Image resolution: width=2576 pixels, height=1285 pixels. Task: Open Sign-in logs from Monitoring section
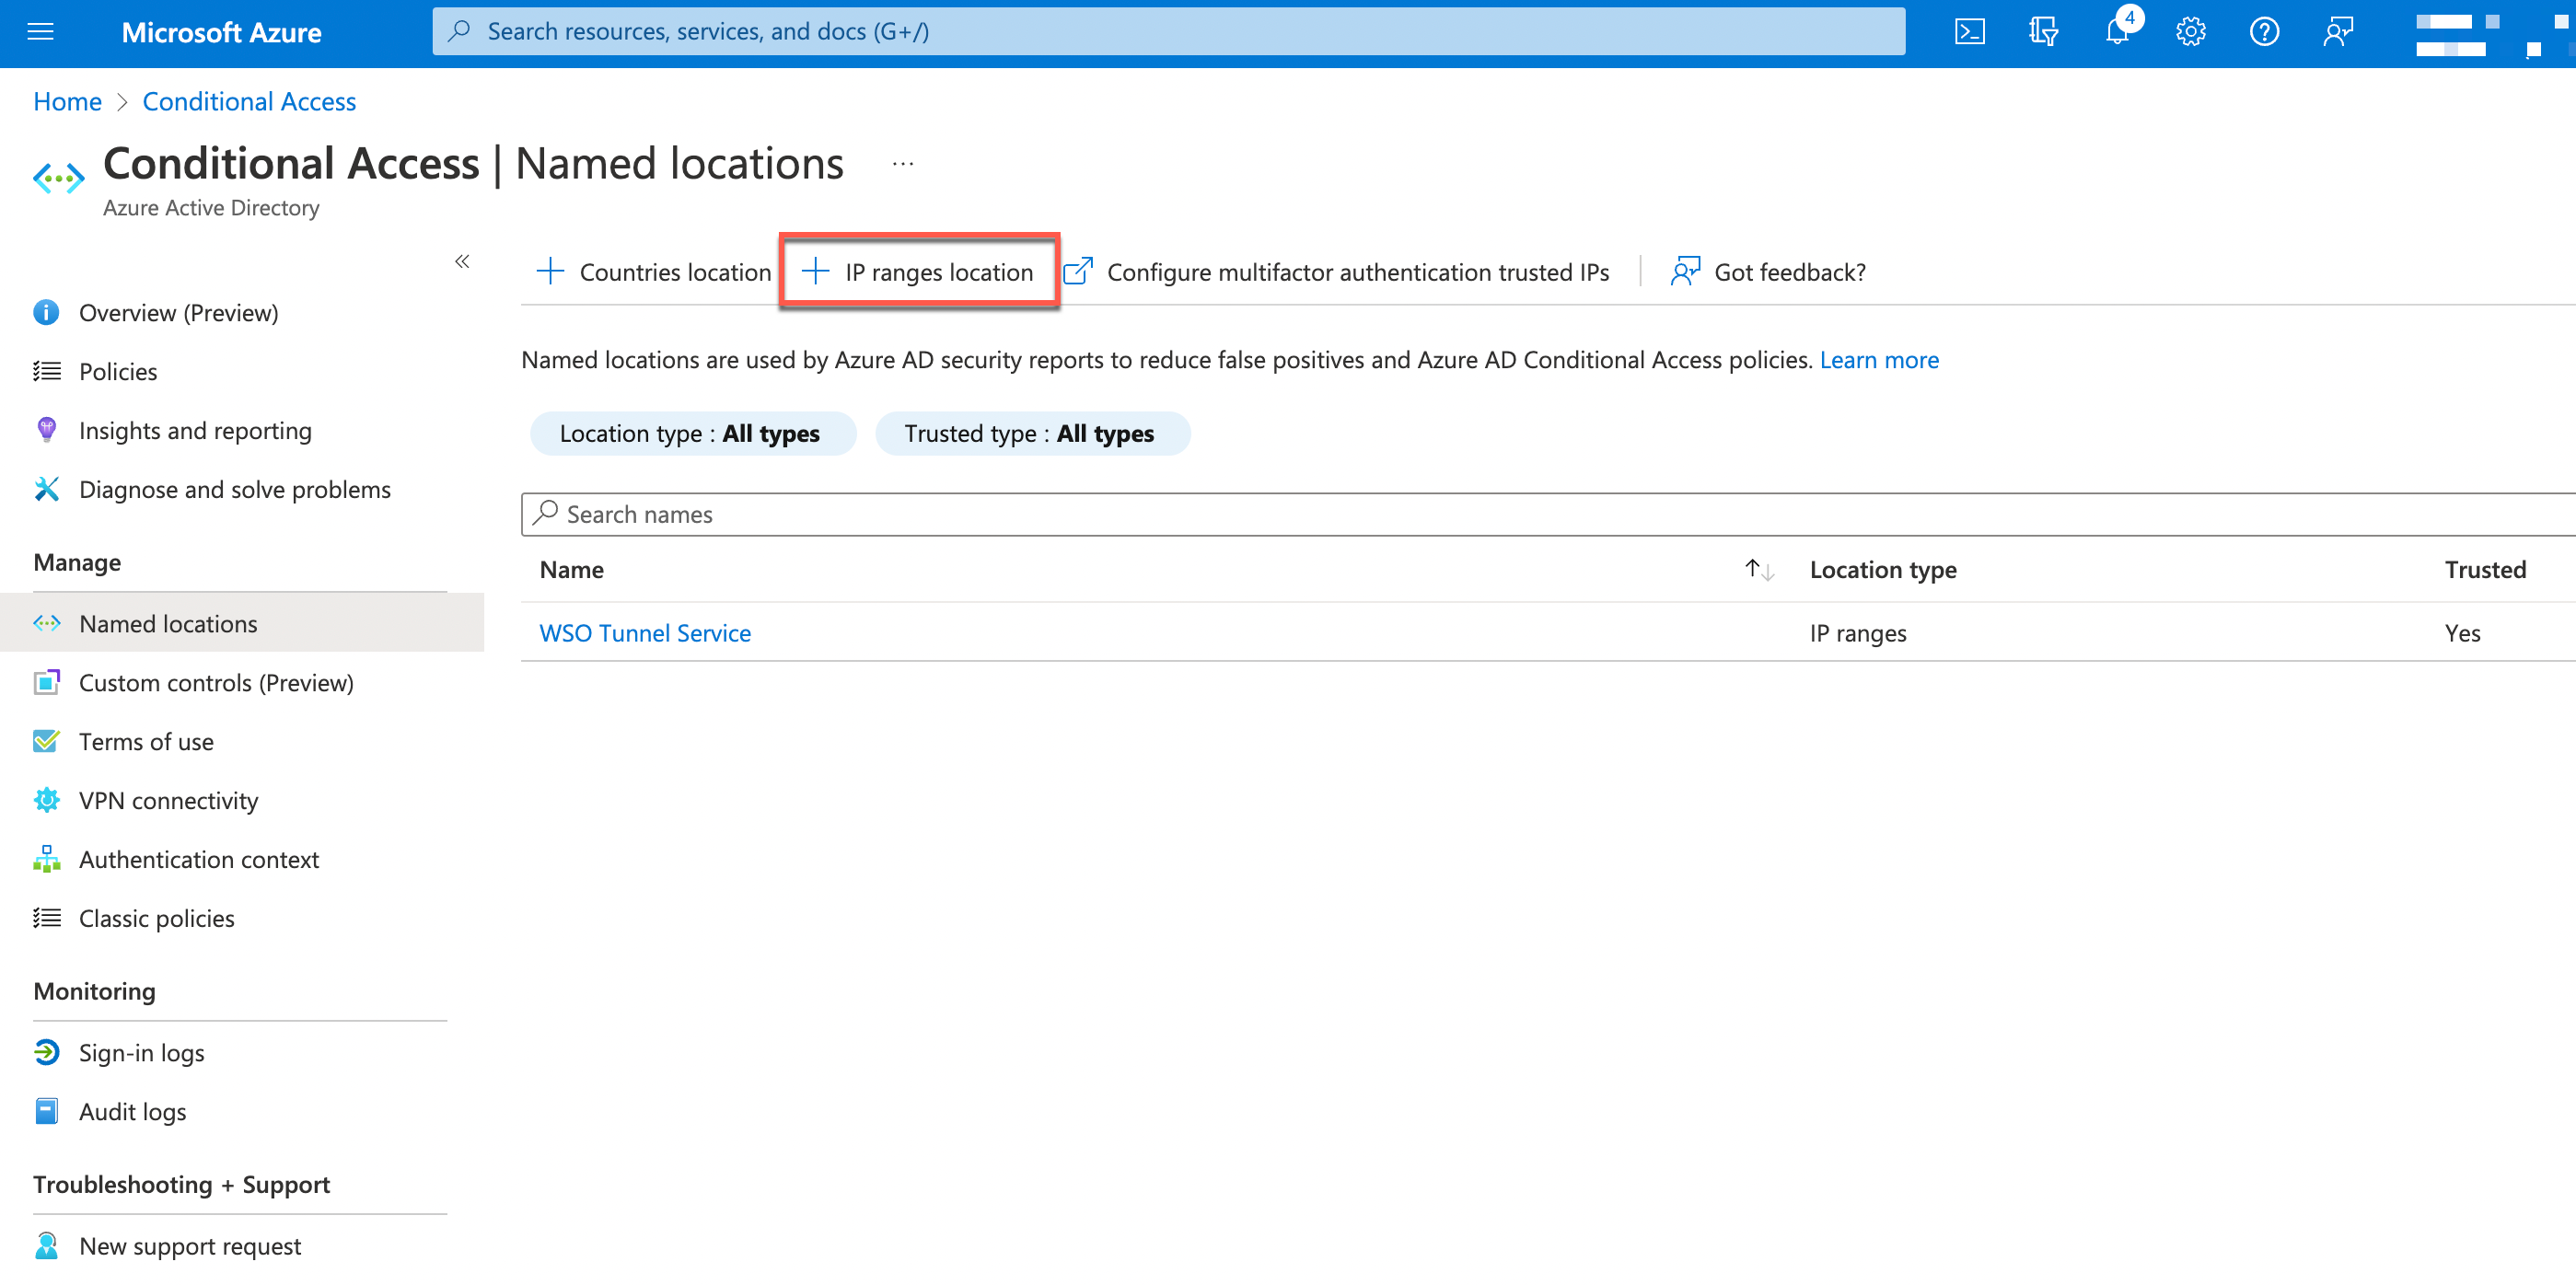click(141, 1052)
